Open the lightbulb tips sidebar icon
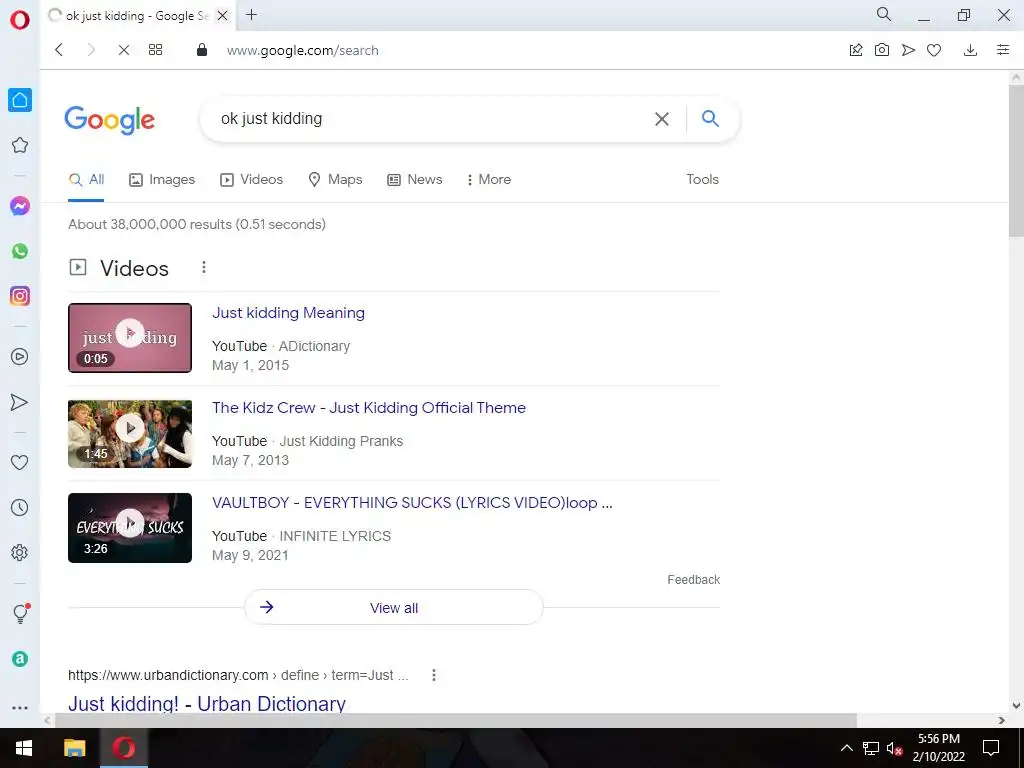 pos(21,613)
